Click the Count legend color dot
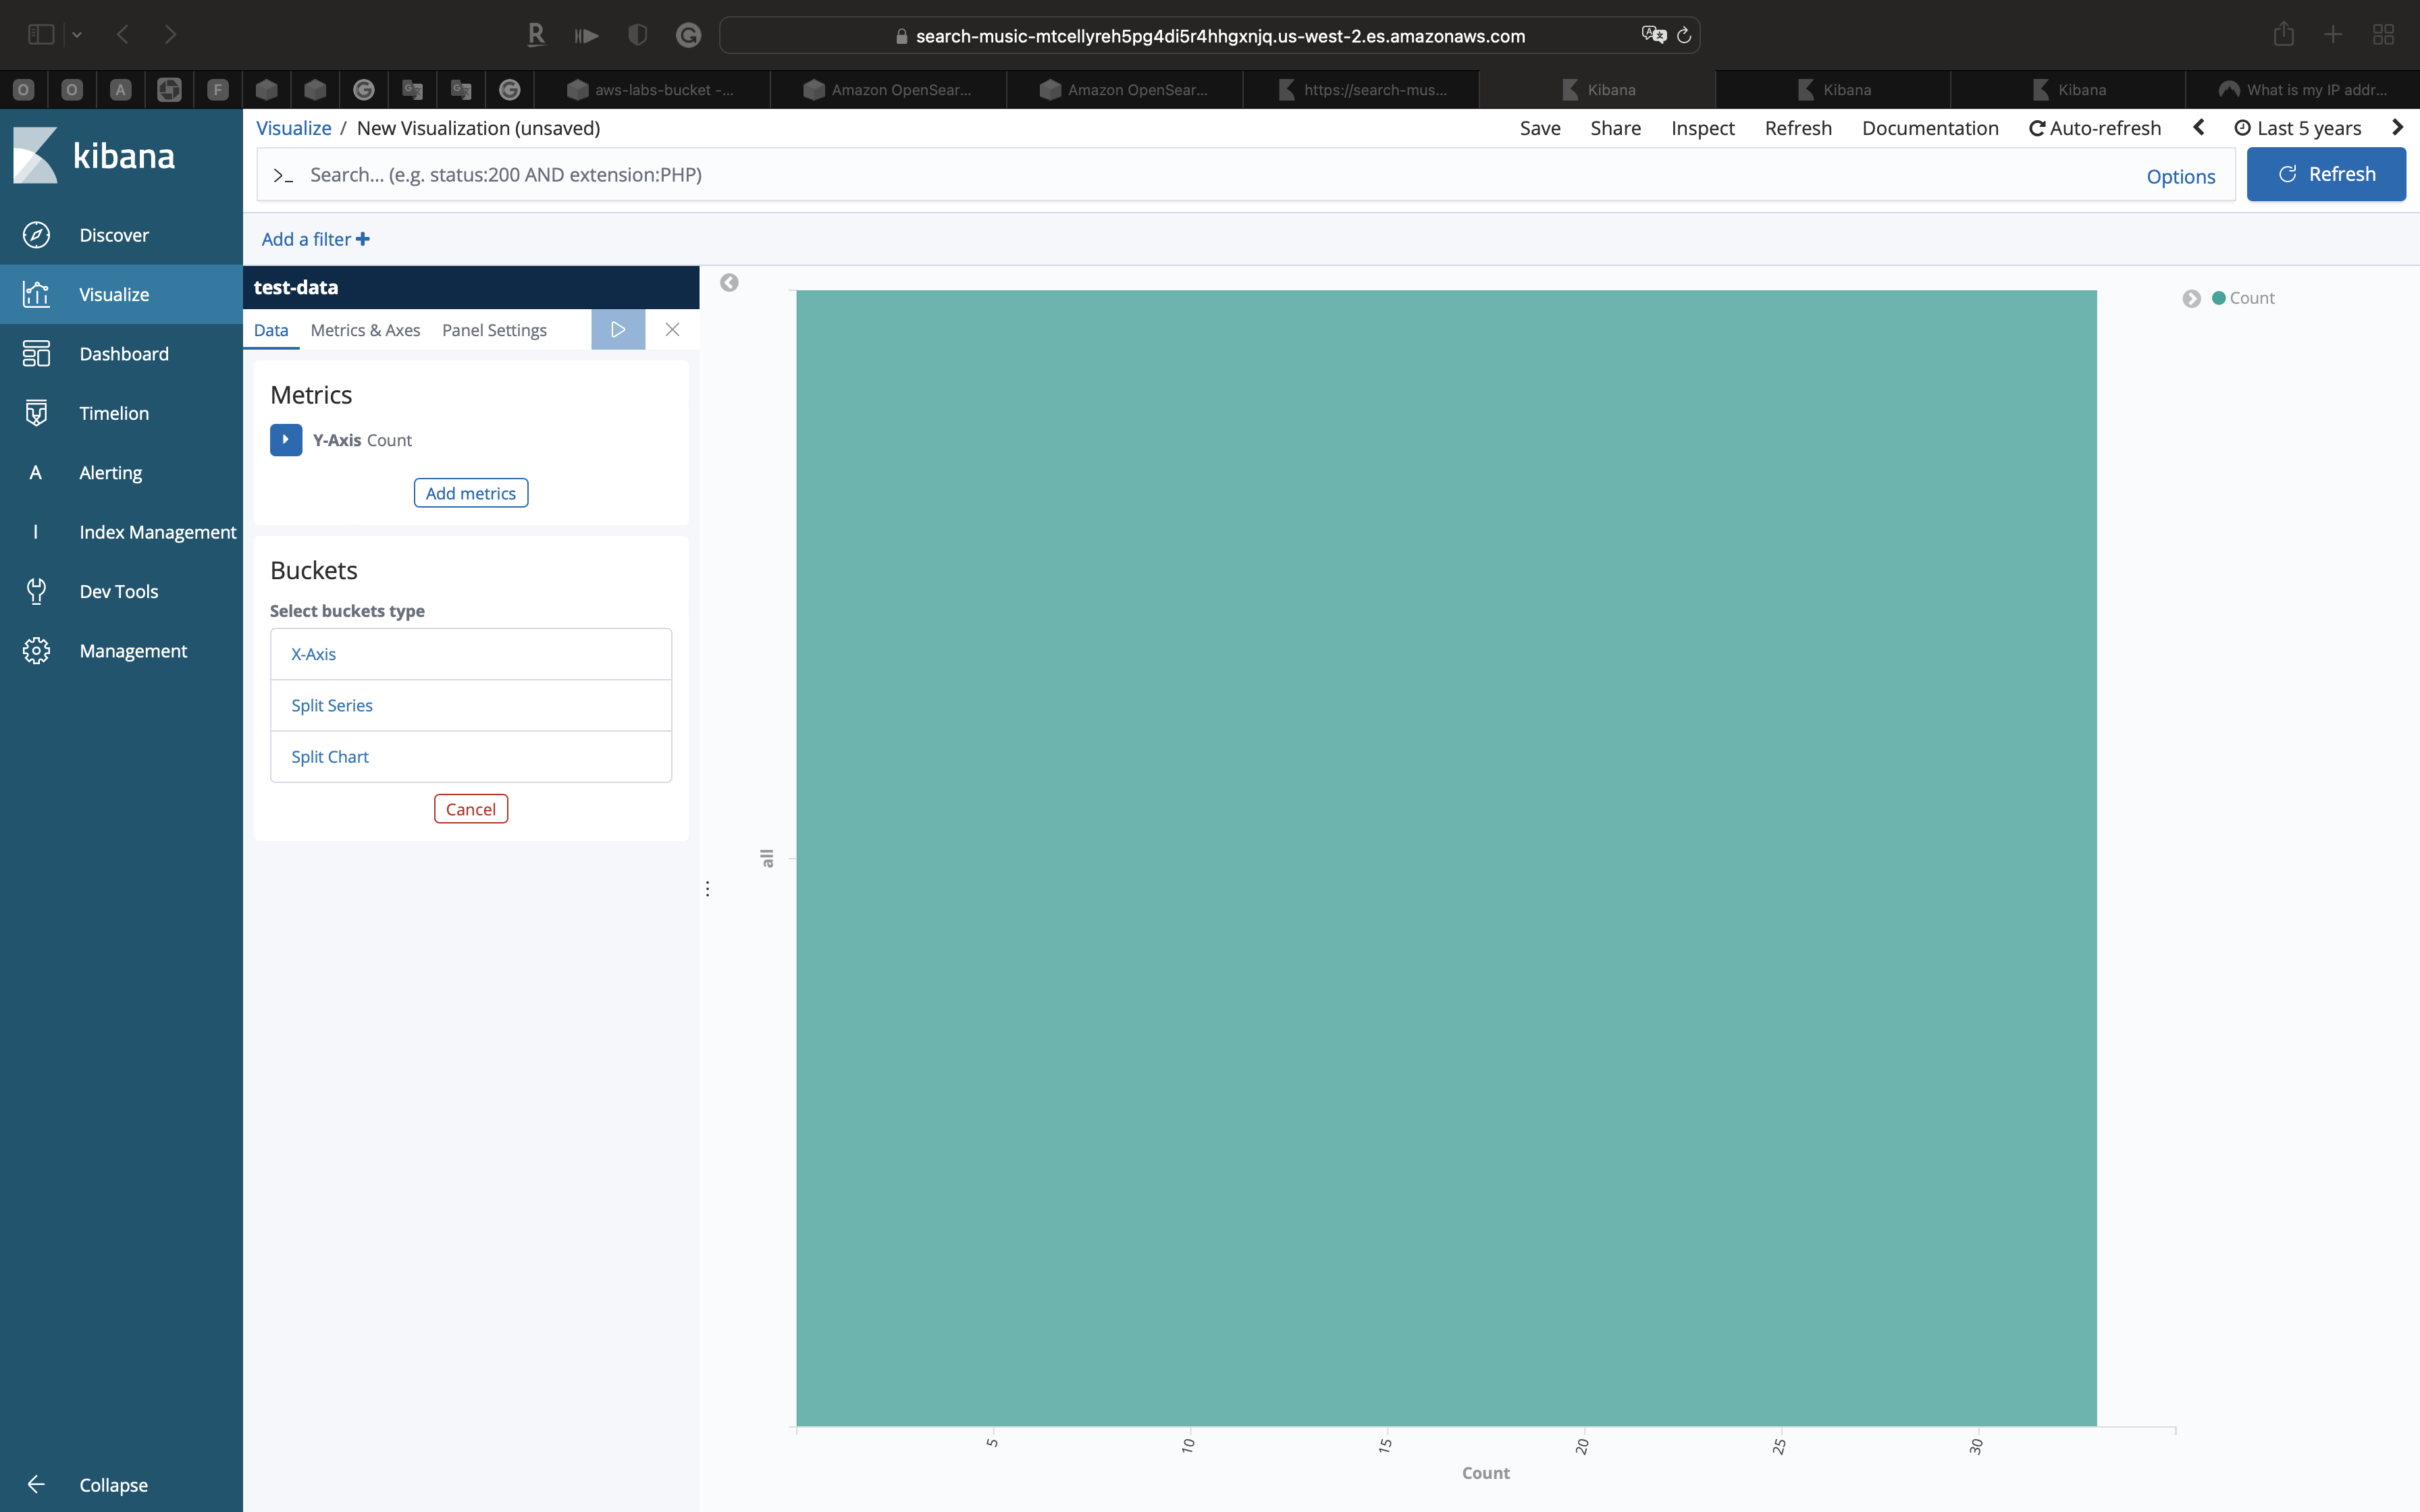 (2218, 298)
